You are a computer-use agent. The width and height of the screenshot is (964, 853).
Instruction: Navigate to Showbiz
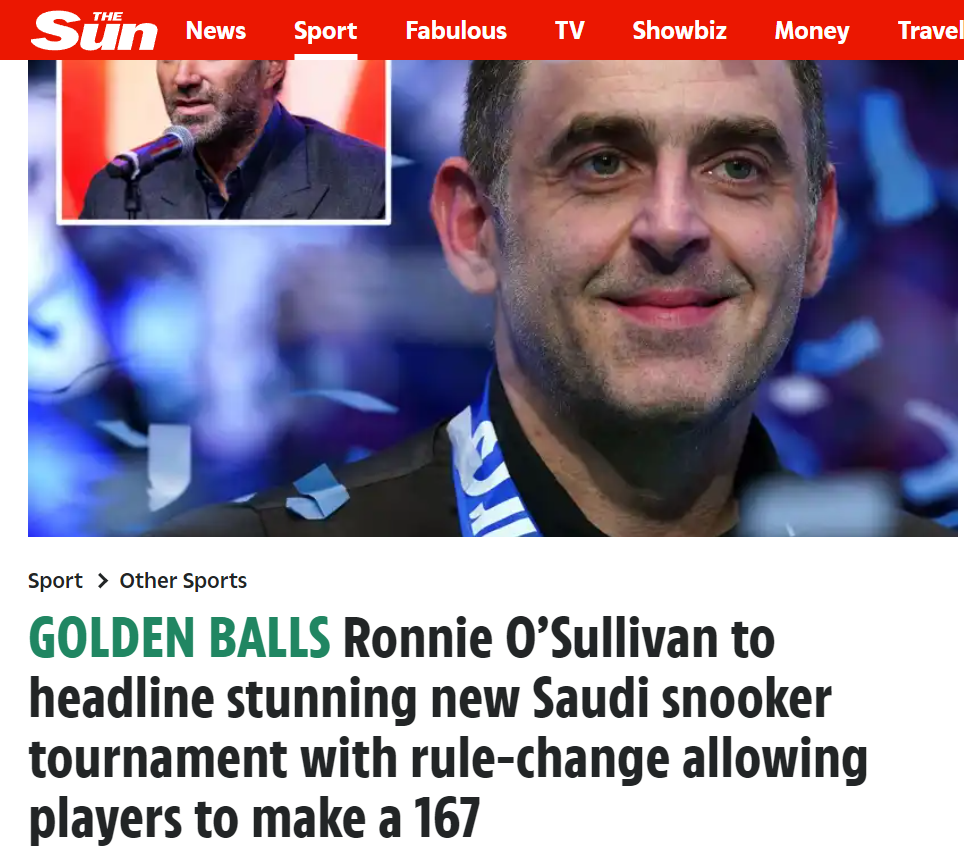click(679, 31)
